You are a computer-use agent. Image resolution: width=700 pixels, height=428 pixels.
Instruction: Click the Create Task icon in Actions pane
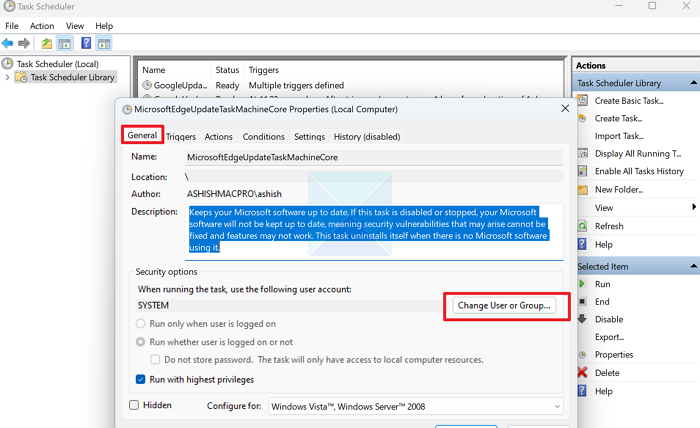click(582, 118)
